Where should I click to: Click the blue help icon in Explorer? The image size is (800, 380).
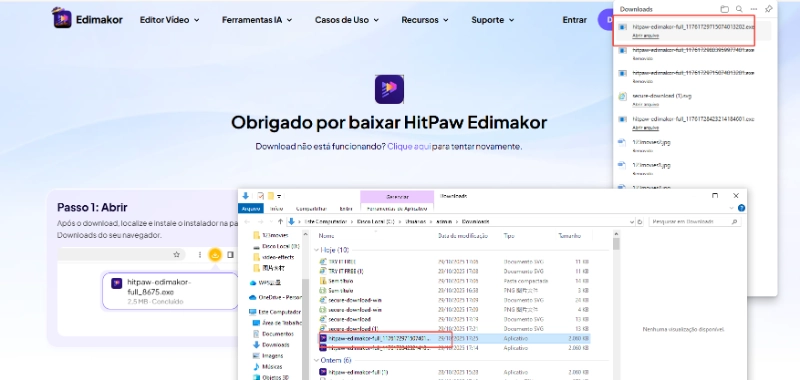(x=741, y=208)
